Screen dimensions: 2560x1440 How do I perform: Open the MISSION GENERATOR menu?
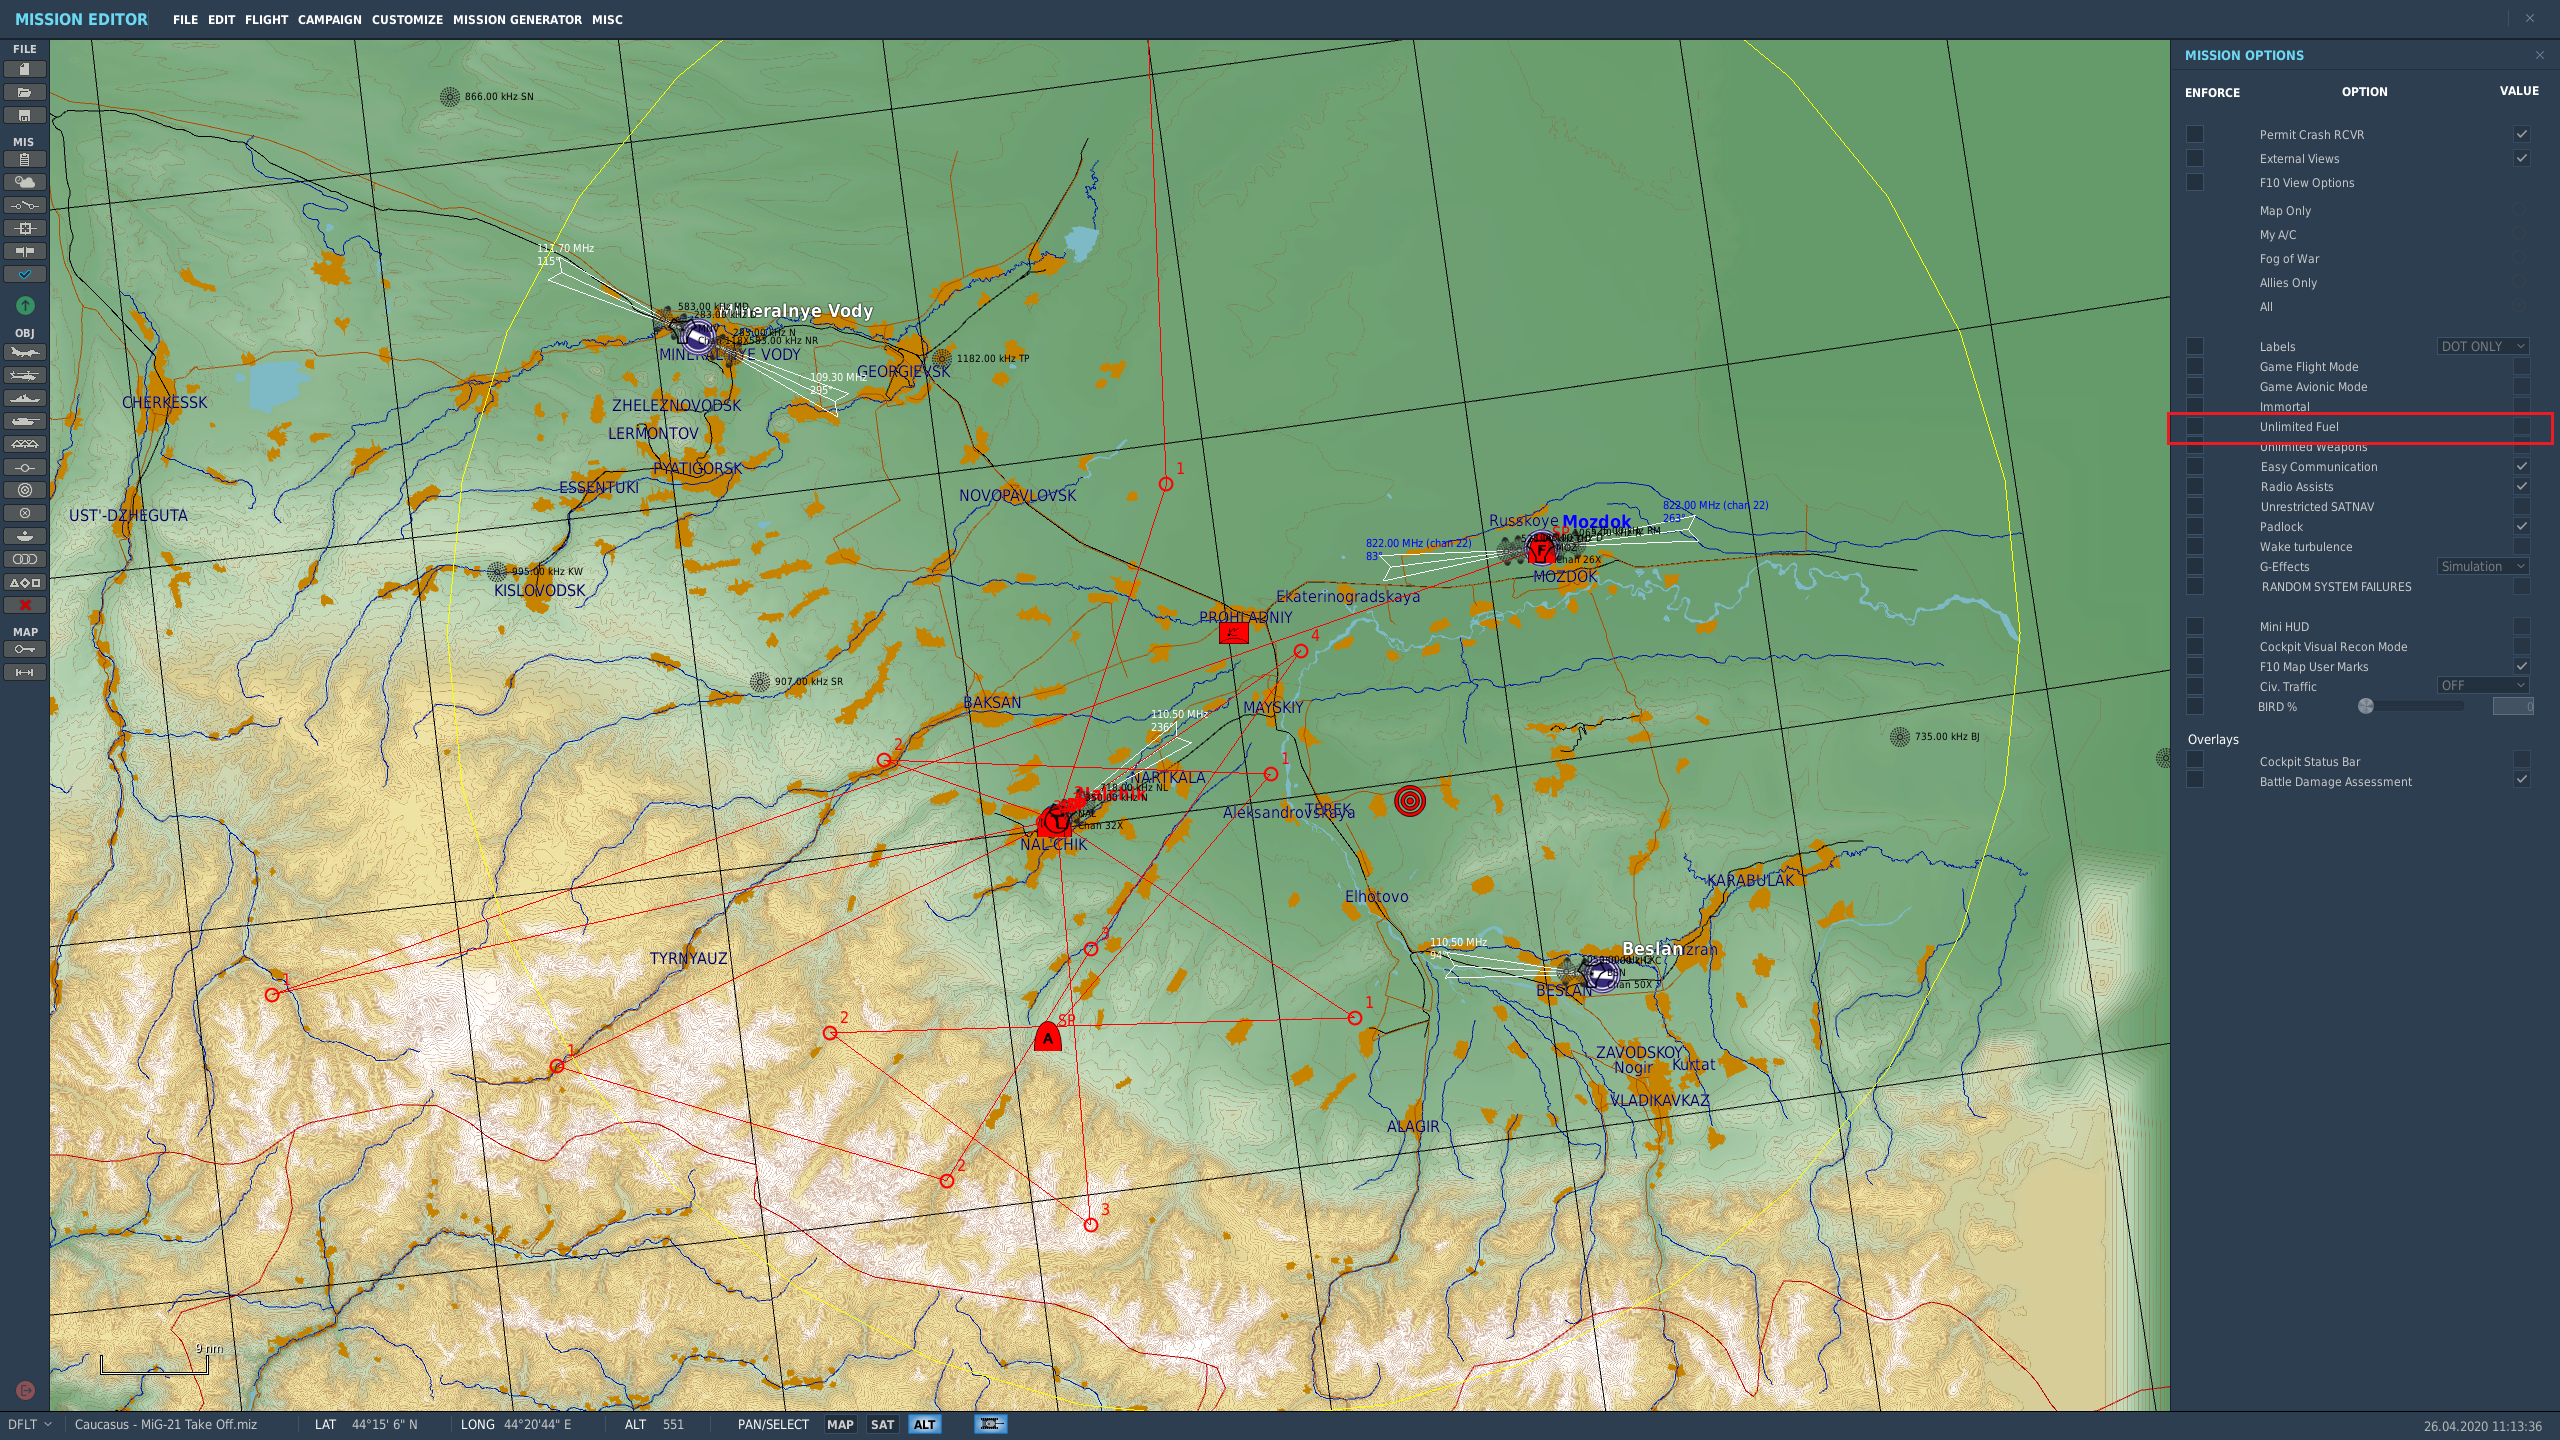tap(517, 19)
